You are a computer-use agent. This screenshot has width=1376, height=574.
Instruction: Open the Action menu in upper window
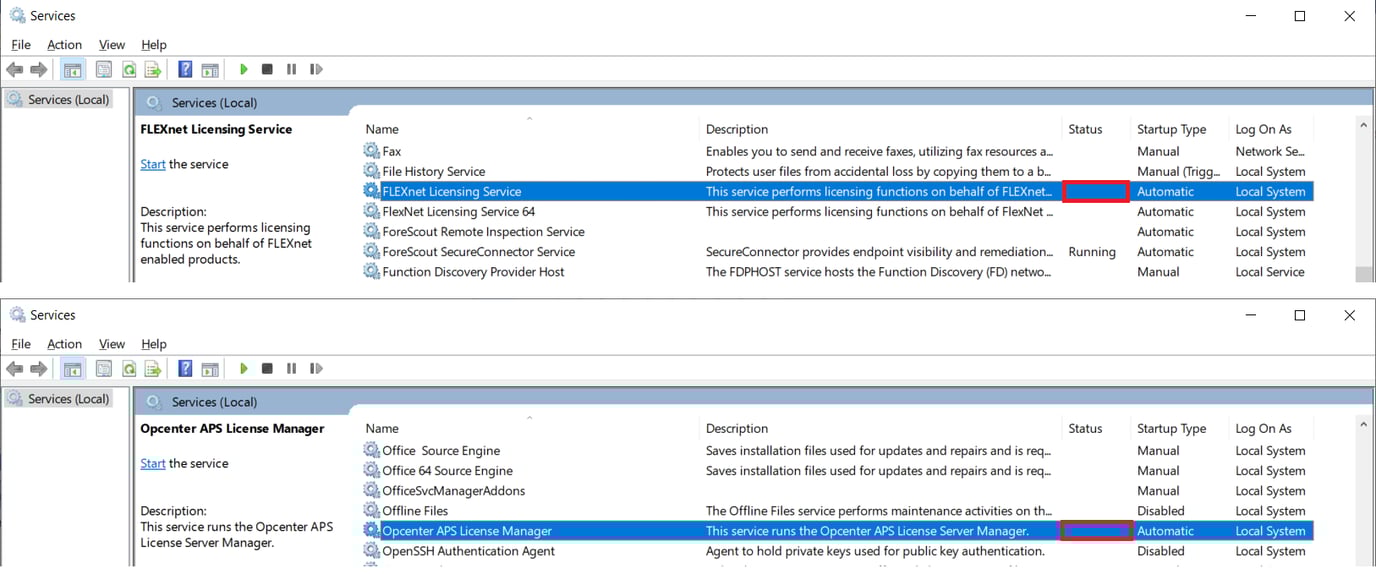click(x=64, y=45)
